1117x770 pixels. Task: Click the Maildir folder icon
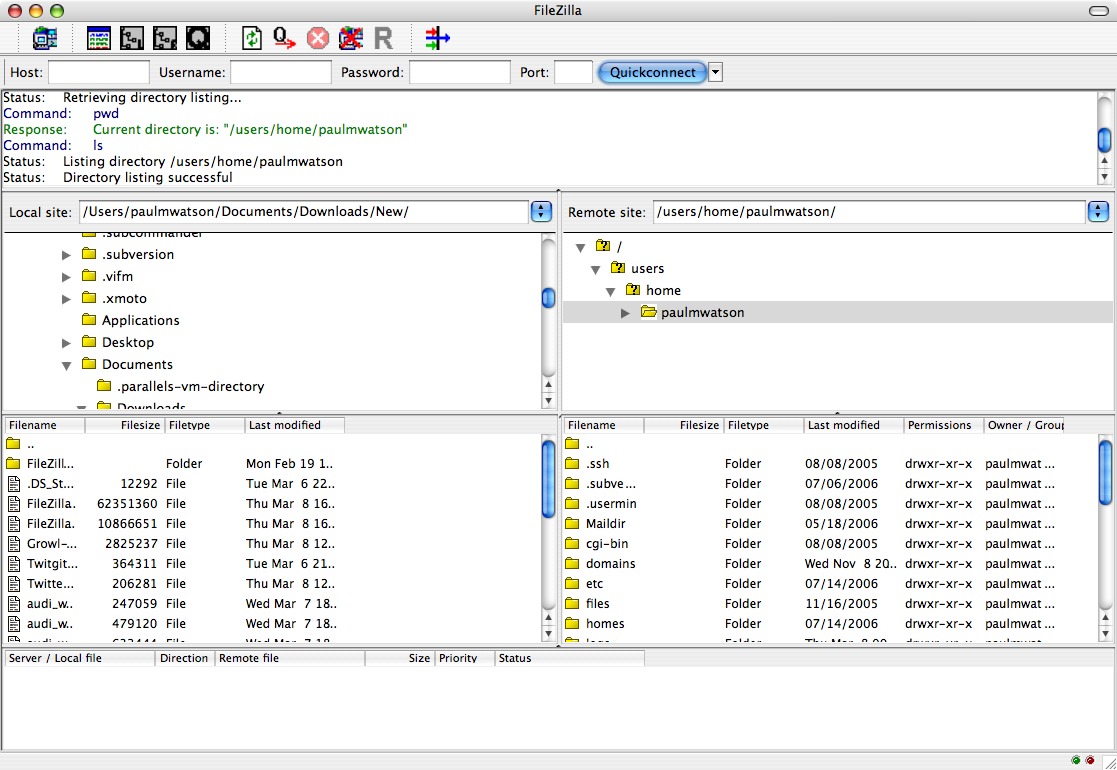[x=572, y=524]
